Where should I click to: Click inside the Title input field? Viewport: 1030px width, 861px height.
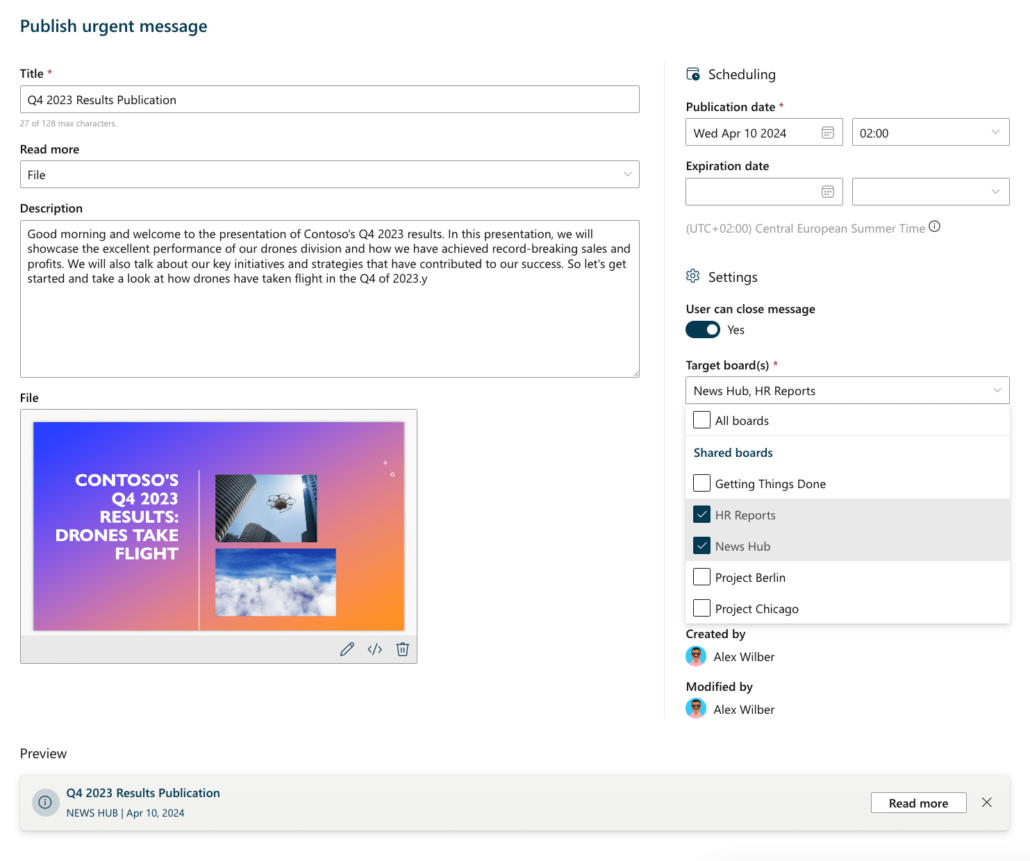pyautogui.click(x=330, y=99)
